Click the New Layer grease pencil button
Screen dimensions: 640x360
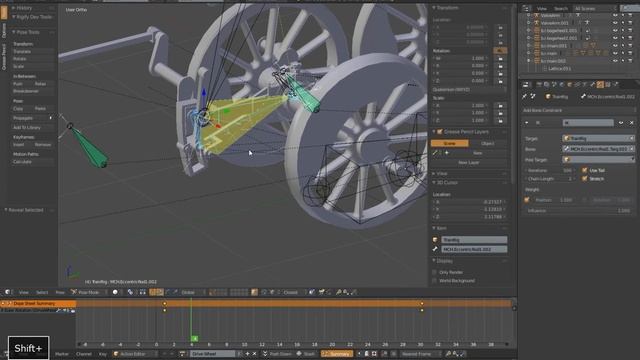click(x=469, y=162)
